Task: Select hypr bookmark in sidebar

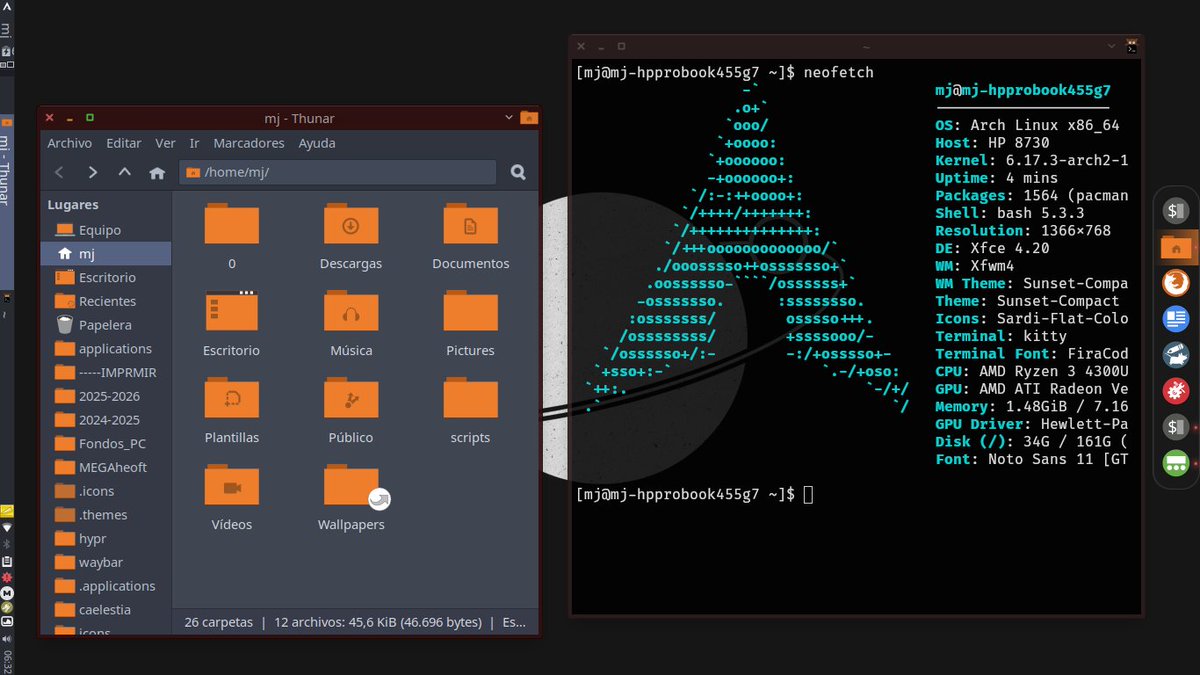Action: point(106,539)
